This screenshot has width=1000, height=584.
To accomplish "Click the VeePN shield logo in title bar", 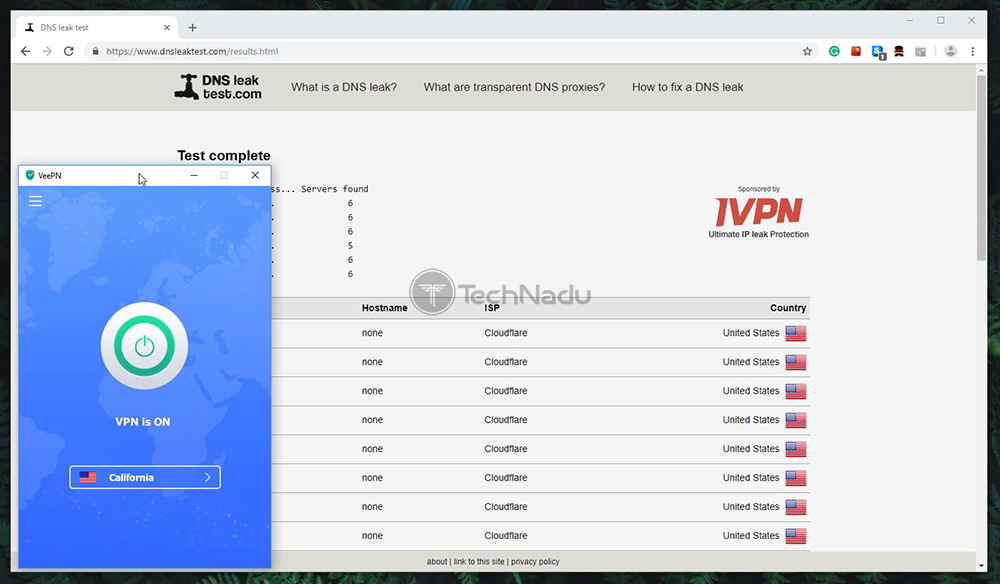I will pyautogui.click(x=29, y=175).
